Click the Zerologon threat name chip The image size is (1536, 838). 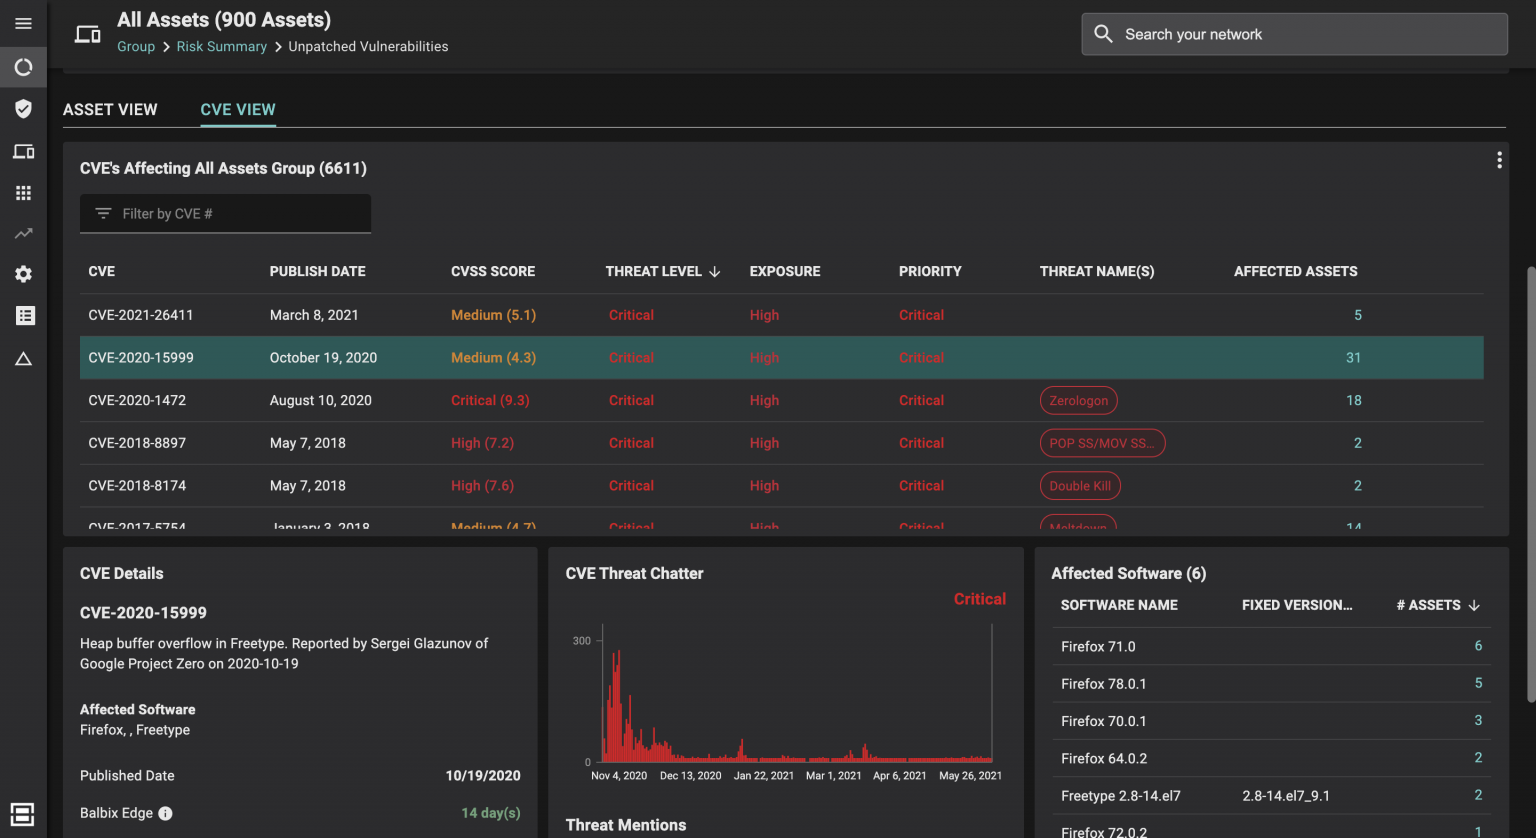[1078, 400]
